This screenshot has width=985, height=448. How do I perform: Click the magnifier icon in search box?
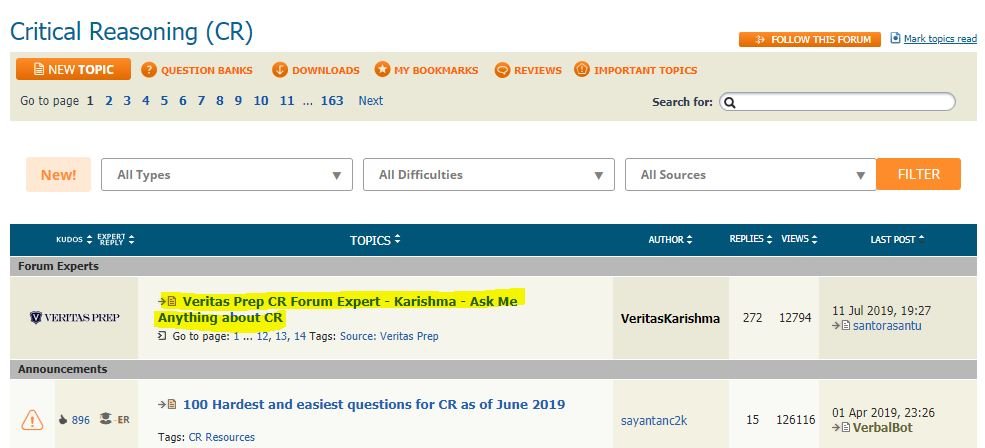(x=730, y=102)
